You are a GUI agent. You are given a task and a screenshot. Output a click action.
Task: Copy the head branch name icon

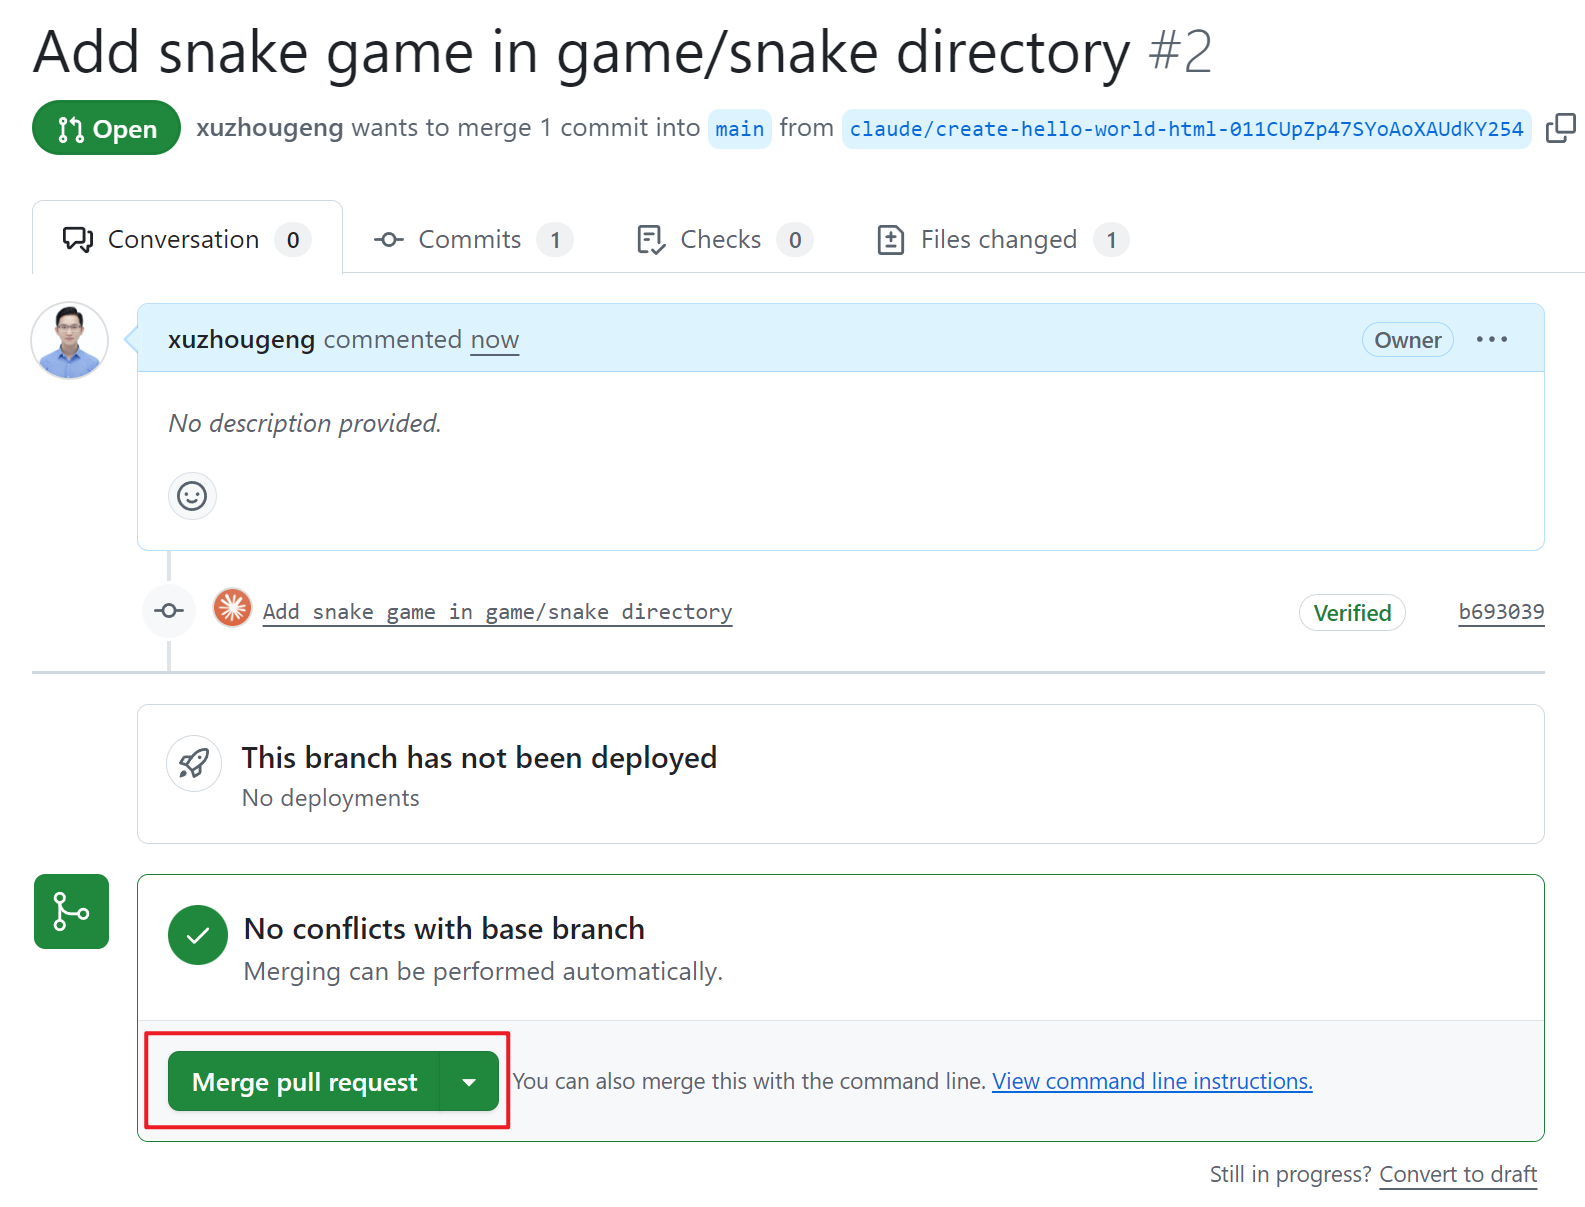click(1560, 129)
